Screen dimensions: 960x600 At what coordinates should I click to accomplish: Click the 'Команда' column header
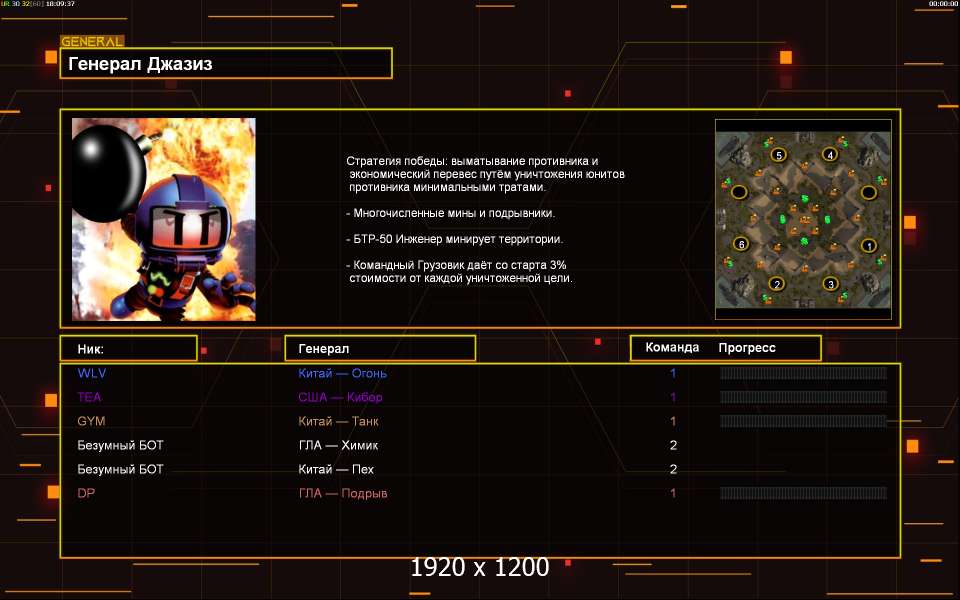pos(672,348)
